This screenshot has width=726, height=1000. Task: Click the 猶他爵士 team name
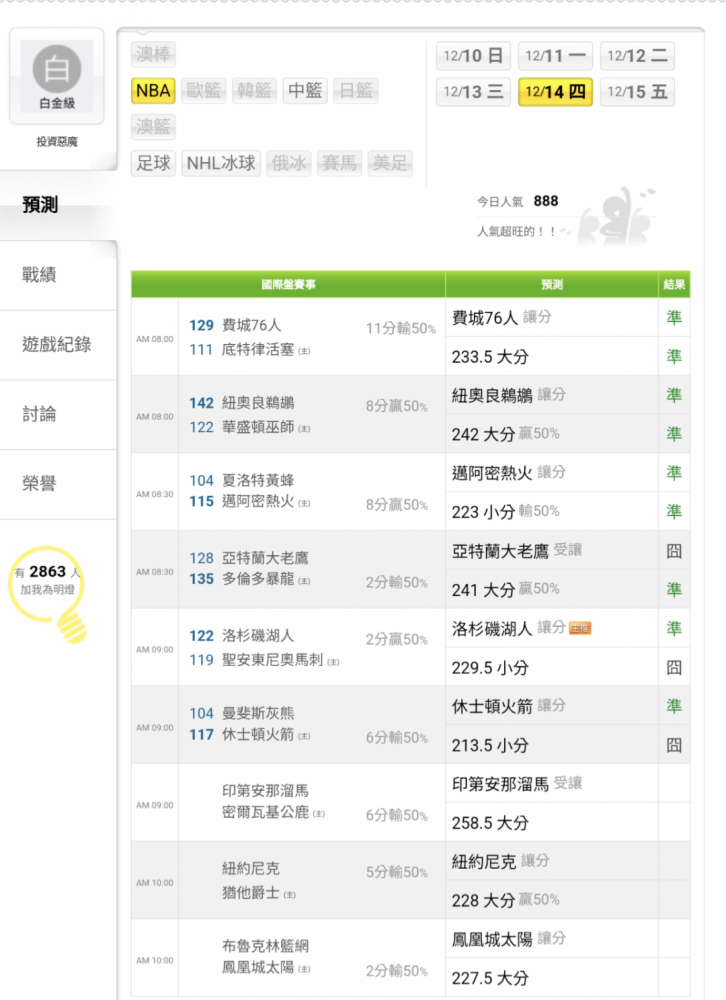[x=251, y=893]
